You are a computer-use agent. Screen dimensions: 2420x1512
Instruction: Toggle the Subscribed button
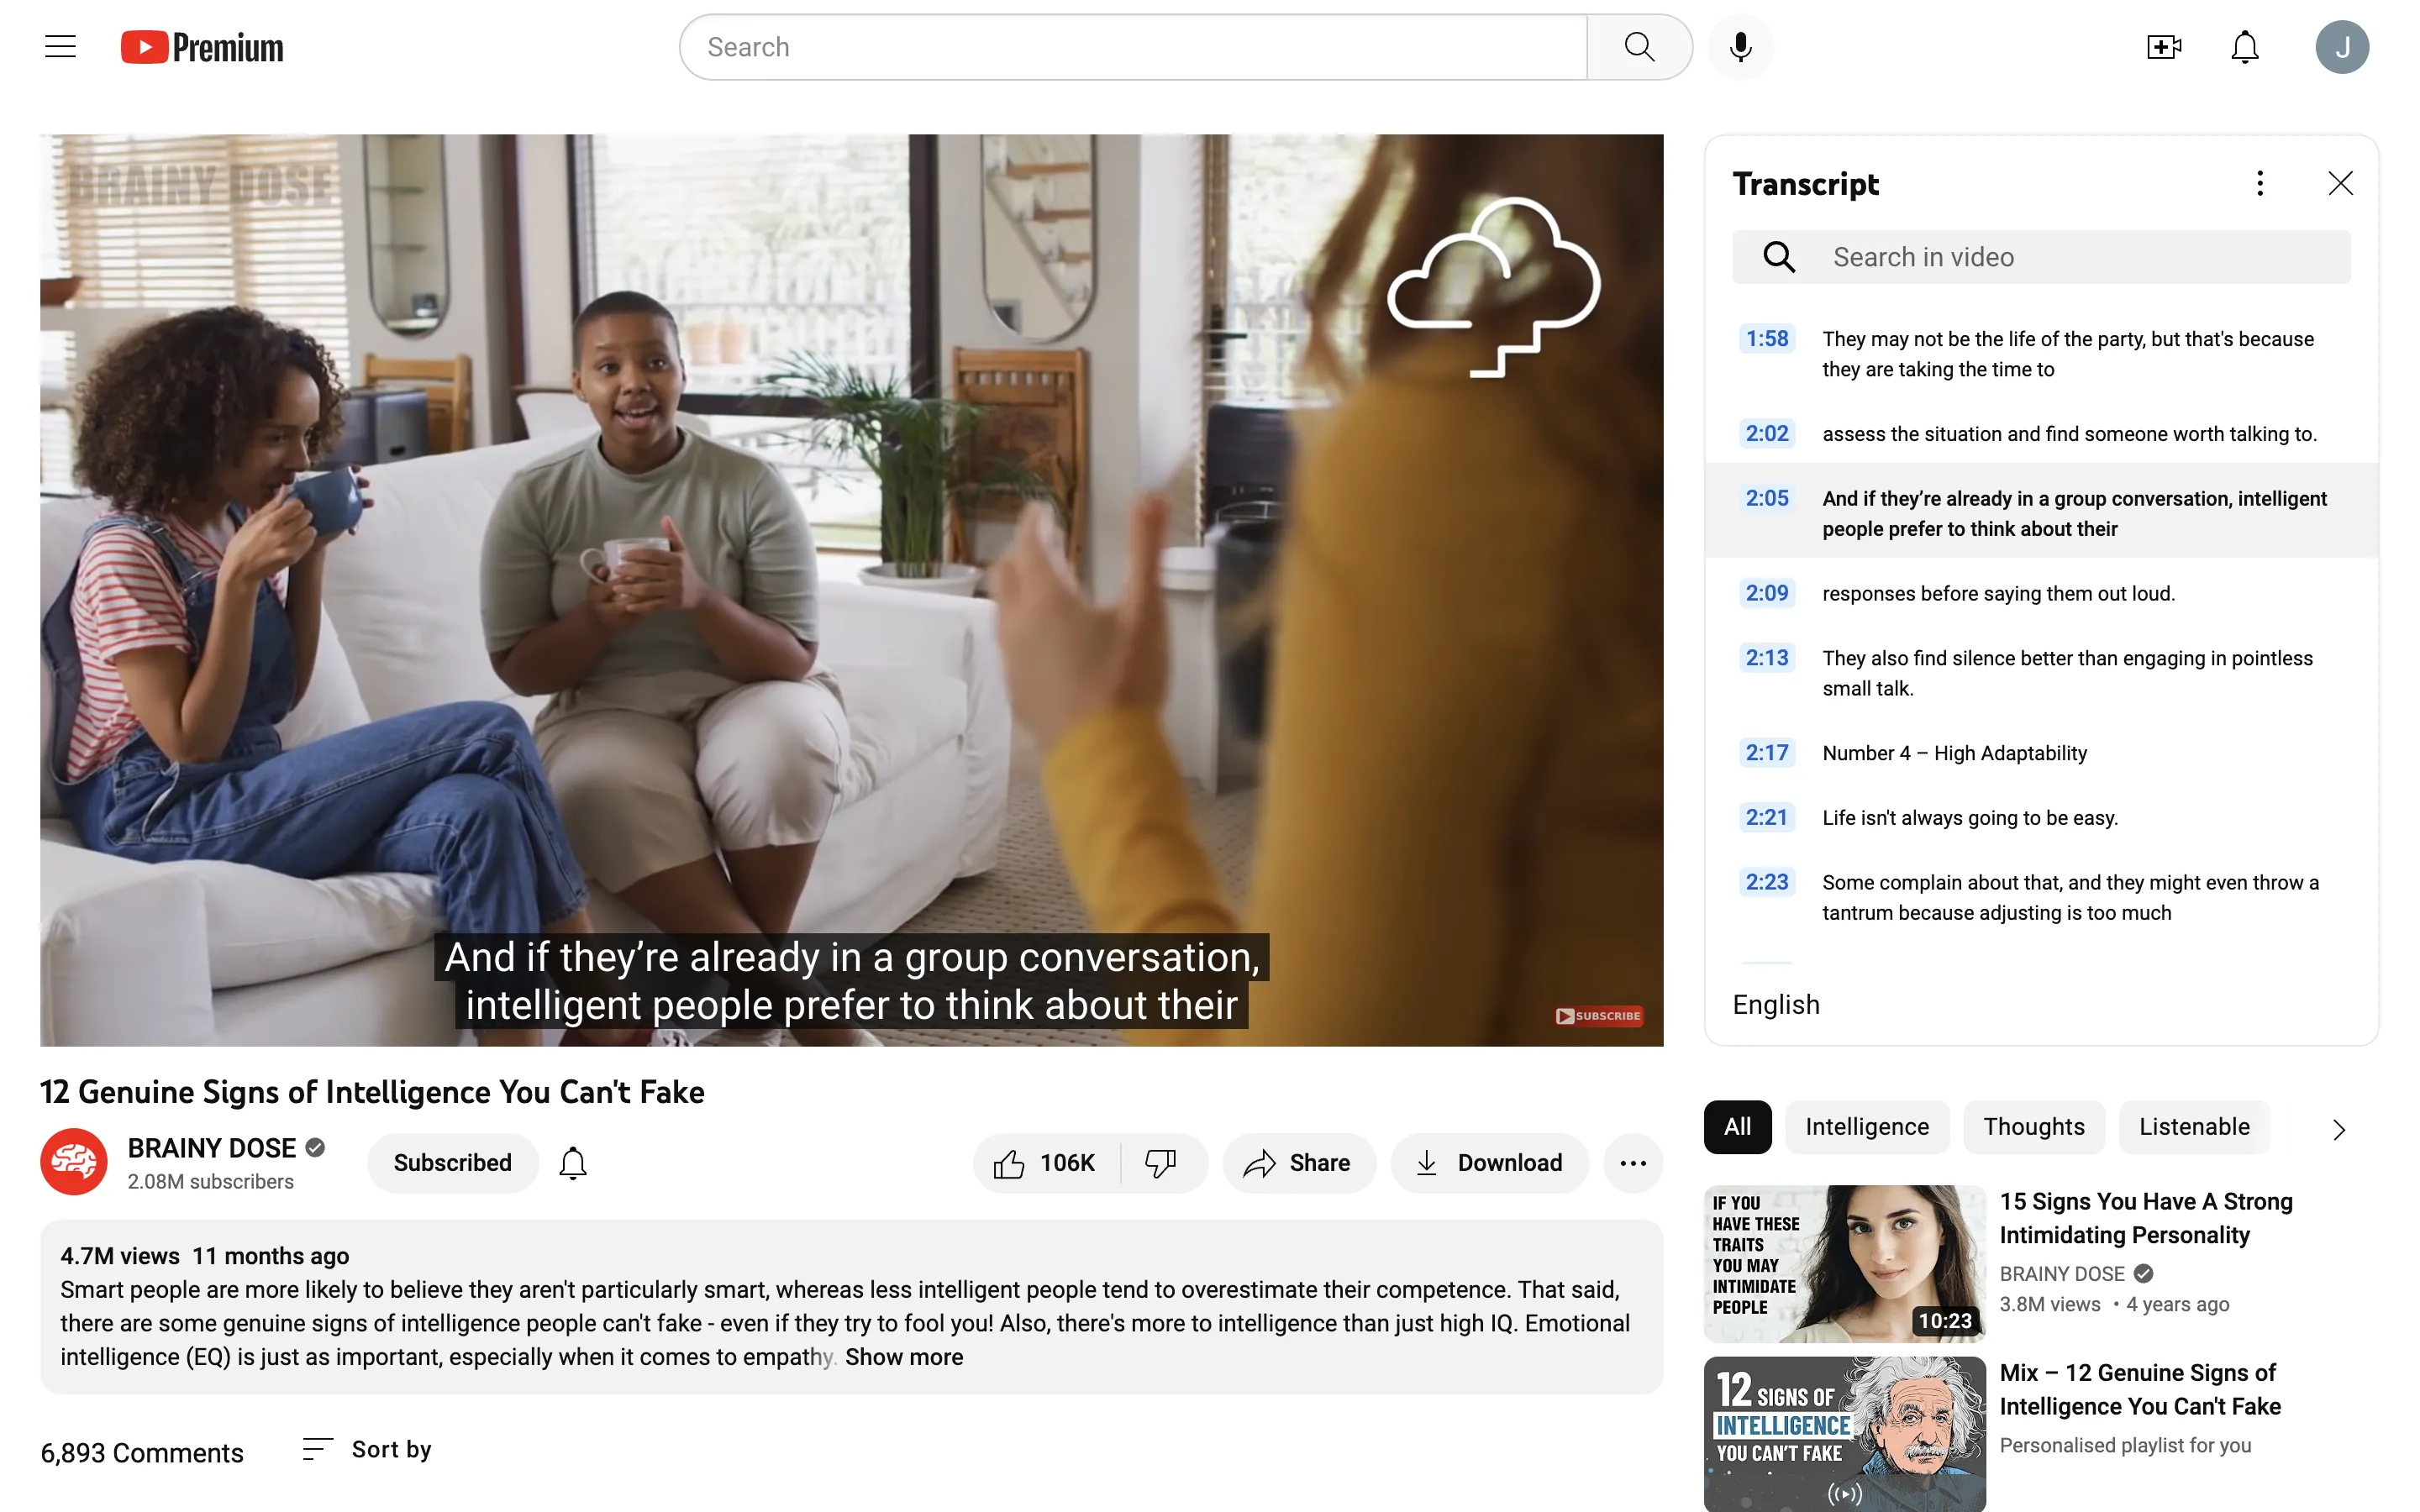point(452,1163)
